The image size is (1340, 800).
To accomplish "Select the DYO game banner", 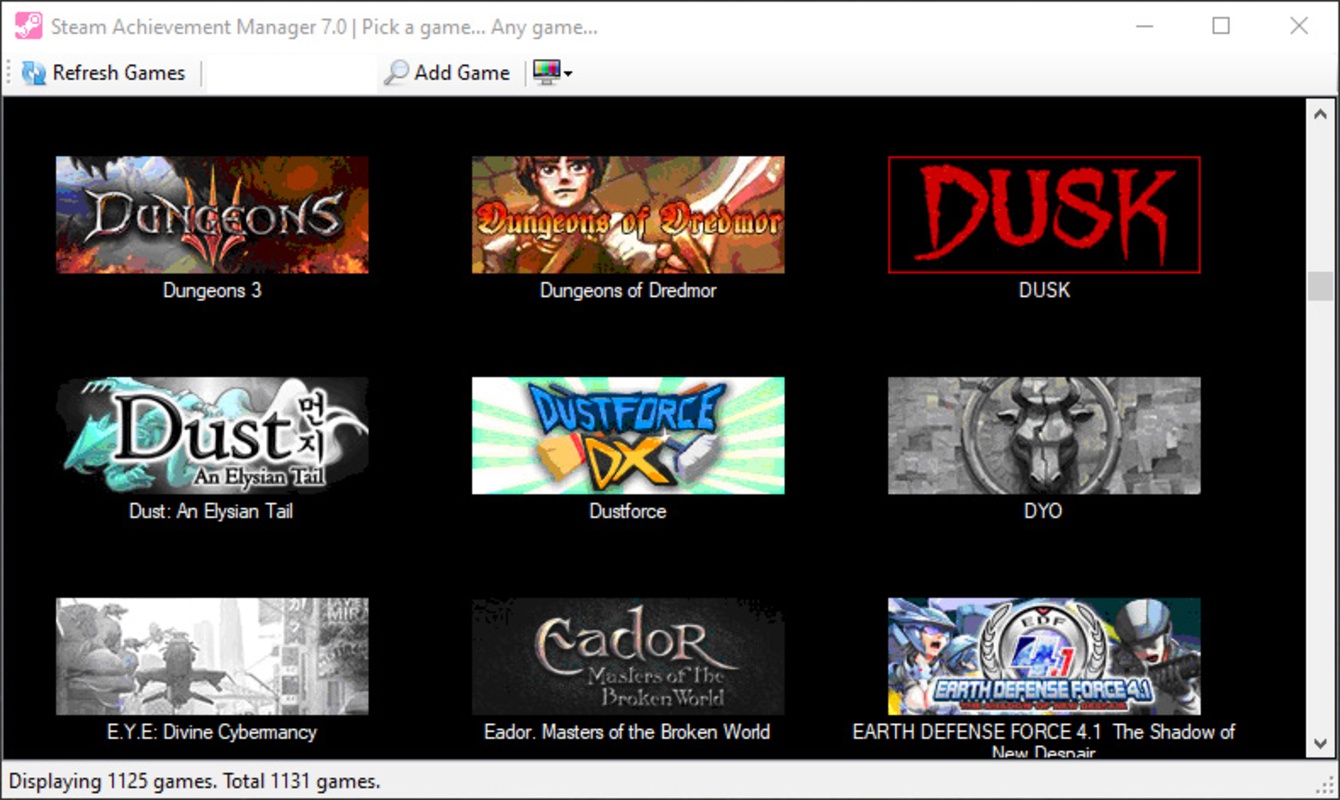I will point(1044,436).
